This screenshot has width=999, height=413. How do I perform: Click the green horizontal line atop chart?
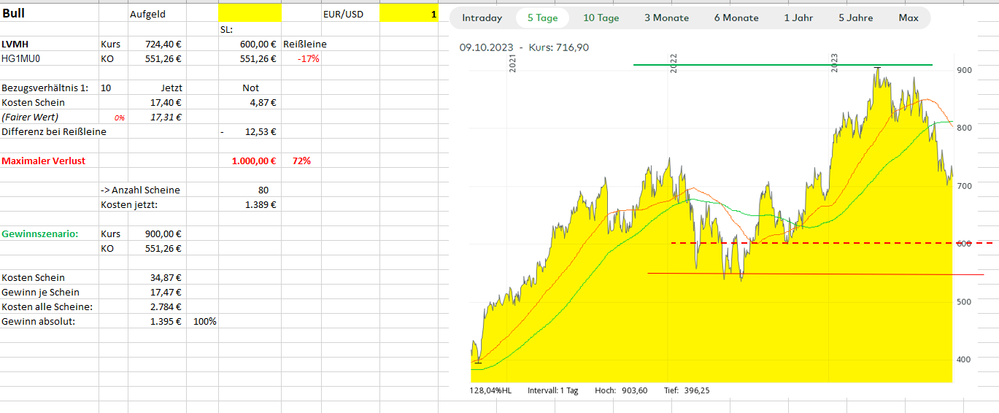pos(780,65)
